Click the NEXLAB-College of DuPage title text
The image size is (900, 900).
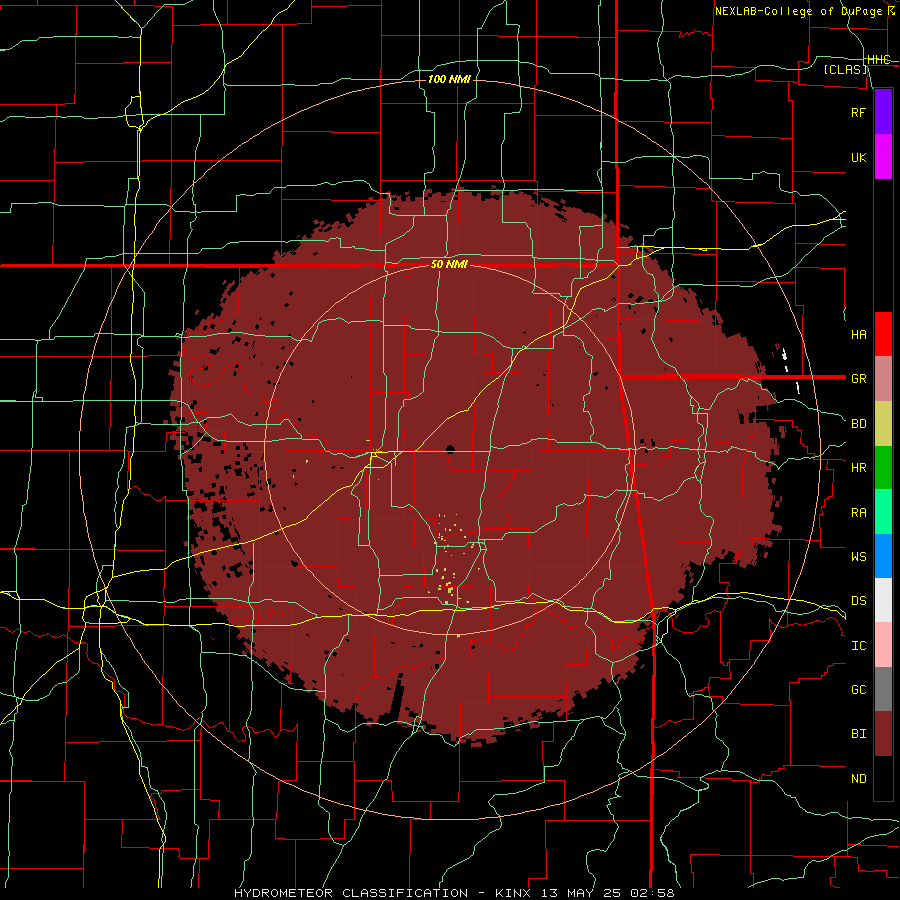pyautogui.click(x=804, y=11)
